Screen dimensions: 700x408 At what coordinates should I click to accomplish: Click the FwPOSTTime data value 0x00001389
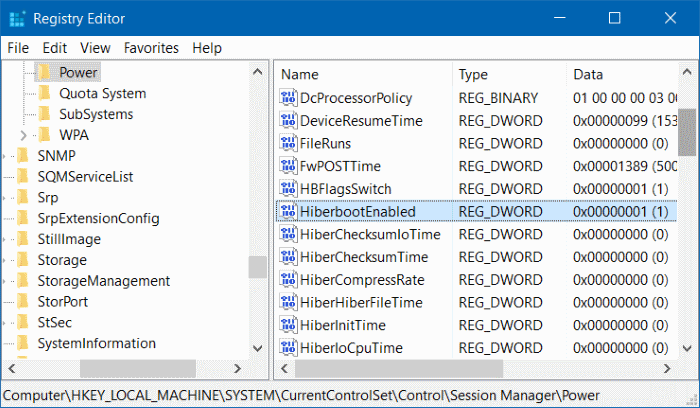[x=625, y=166]
